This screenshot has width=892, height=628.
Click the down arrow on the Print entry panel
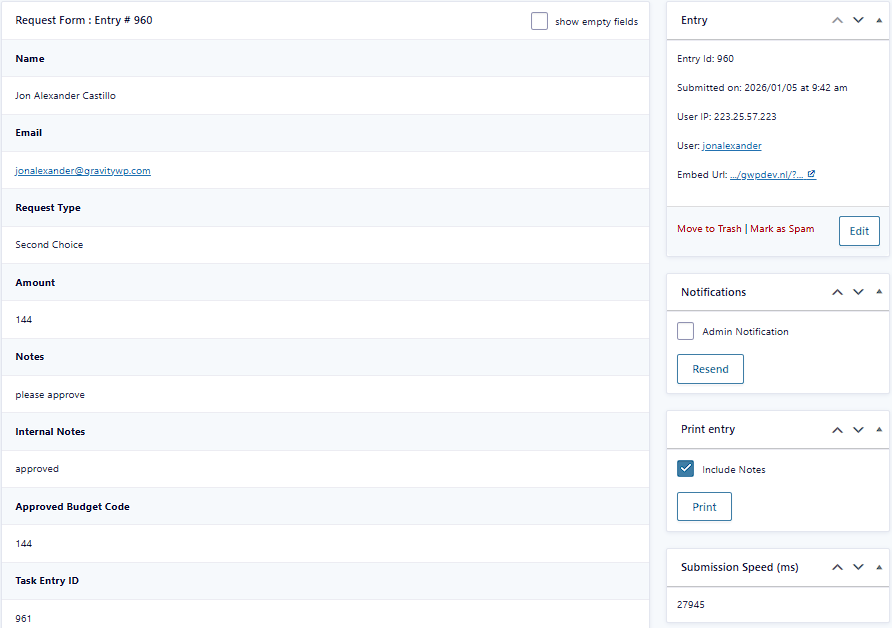858,429
